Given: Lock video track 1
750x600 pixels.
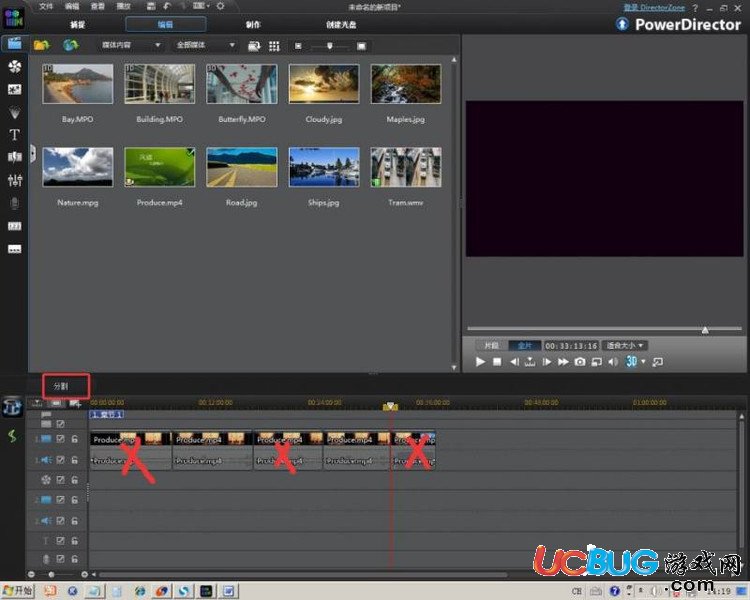Looking at the screenshot, I should (75, 439).
